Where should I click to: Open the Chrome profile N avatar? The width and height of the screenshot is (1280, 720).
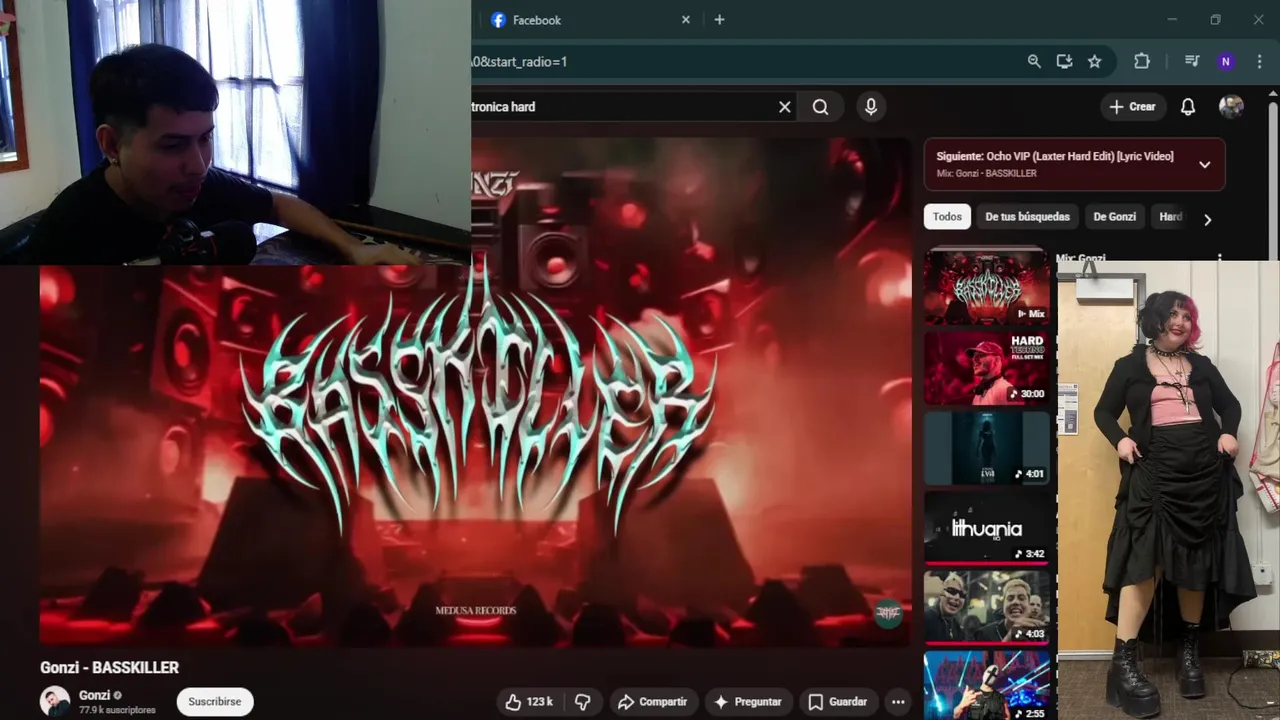pos(1225,61)
